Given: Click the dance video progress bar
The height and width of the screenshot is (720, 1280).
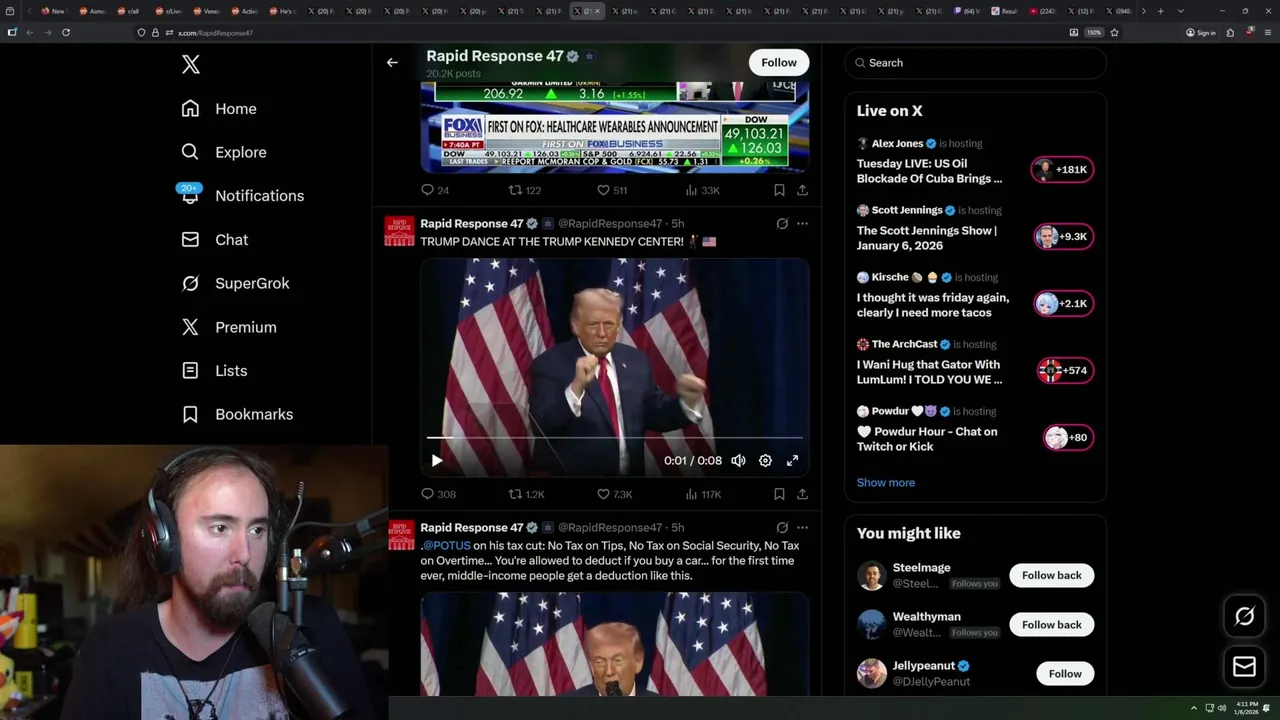Looking at the screenshot, I should 615,438.
